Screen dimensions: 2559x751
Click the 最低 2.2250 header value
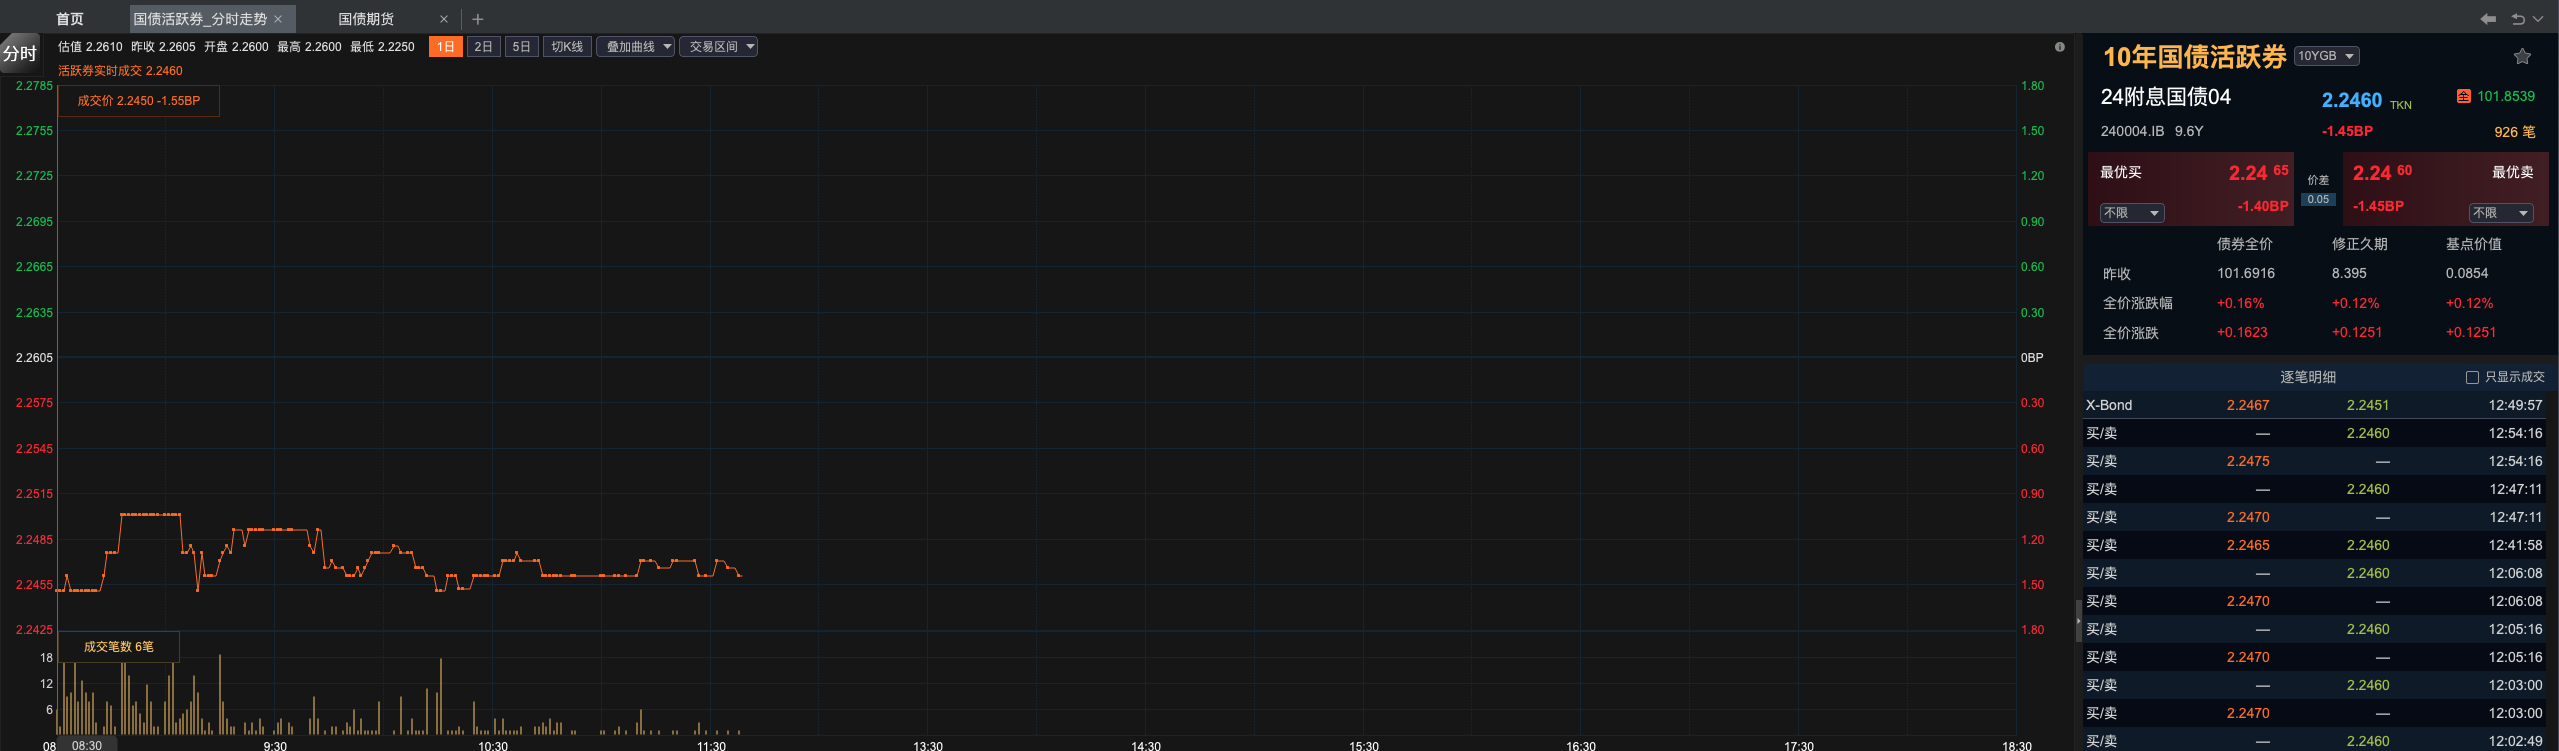[x=382, y=47]
